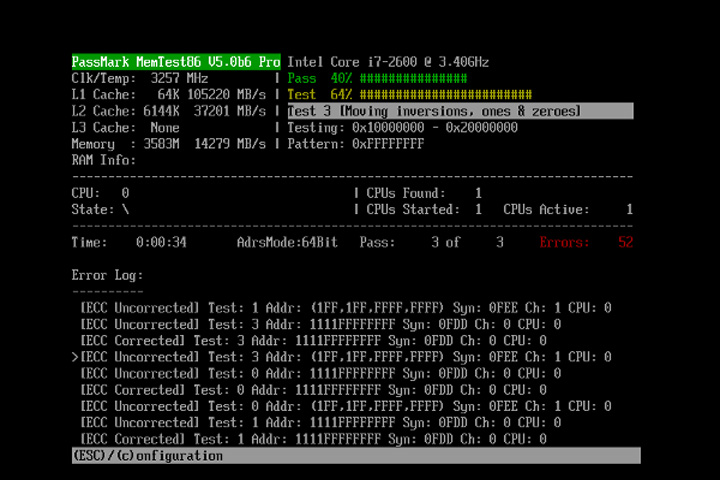The height and width of the screenshot is (480, 720).
Task: Click the RAM Info label
Action: (x=104, y=160)
